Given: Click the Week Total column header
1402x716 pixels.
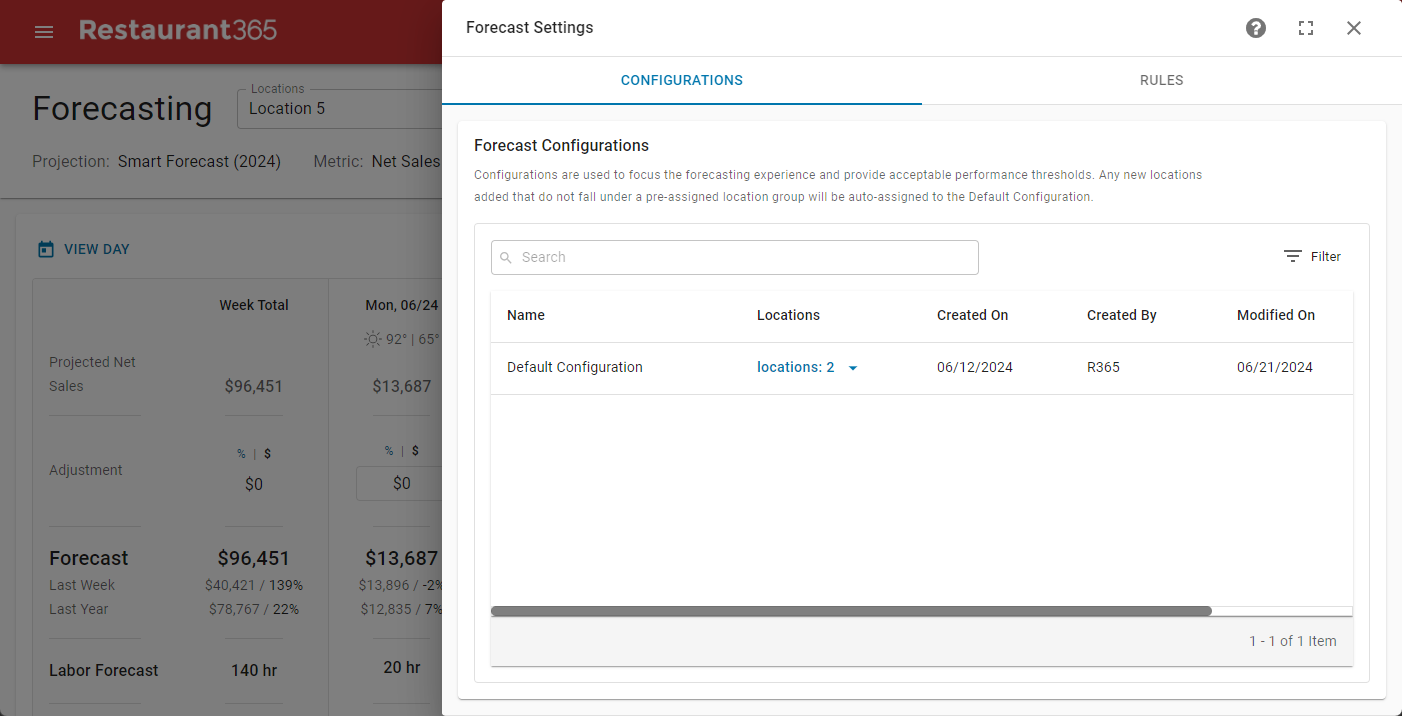Looking at the screenshot, I should (254, 305).
